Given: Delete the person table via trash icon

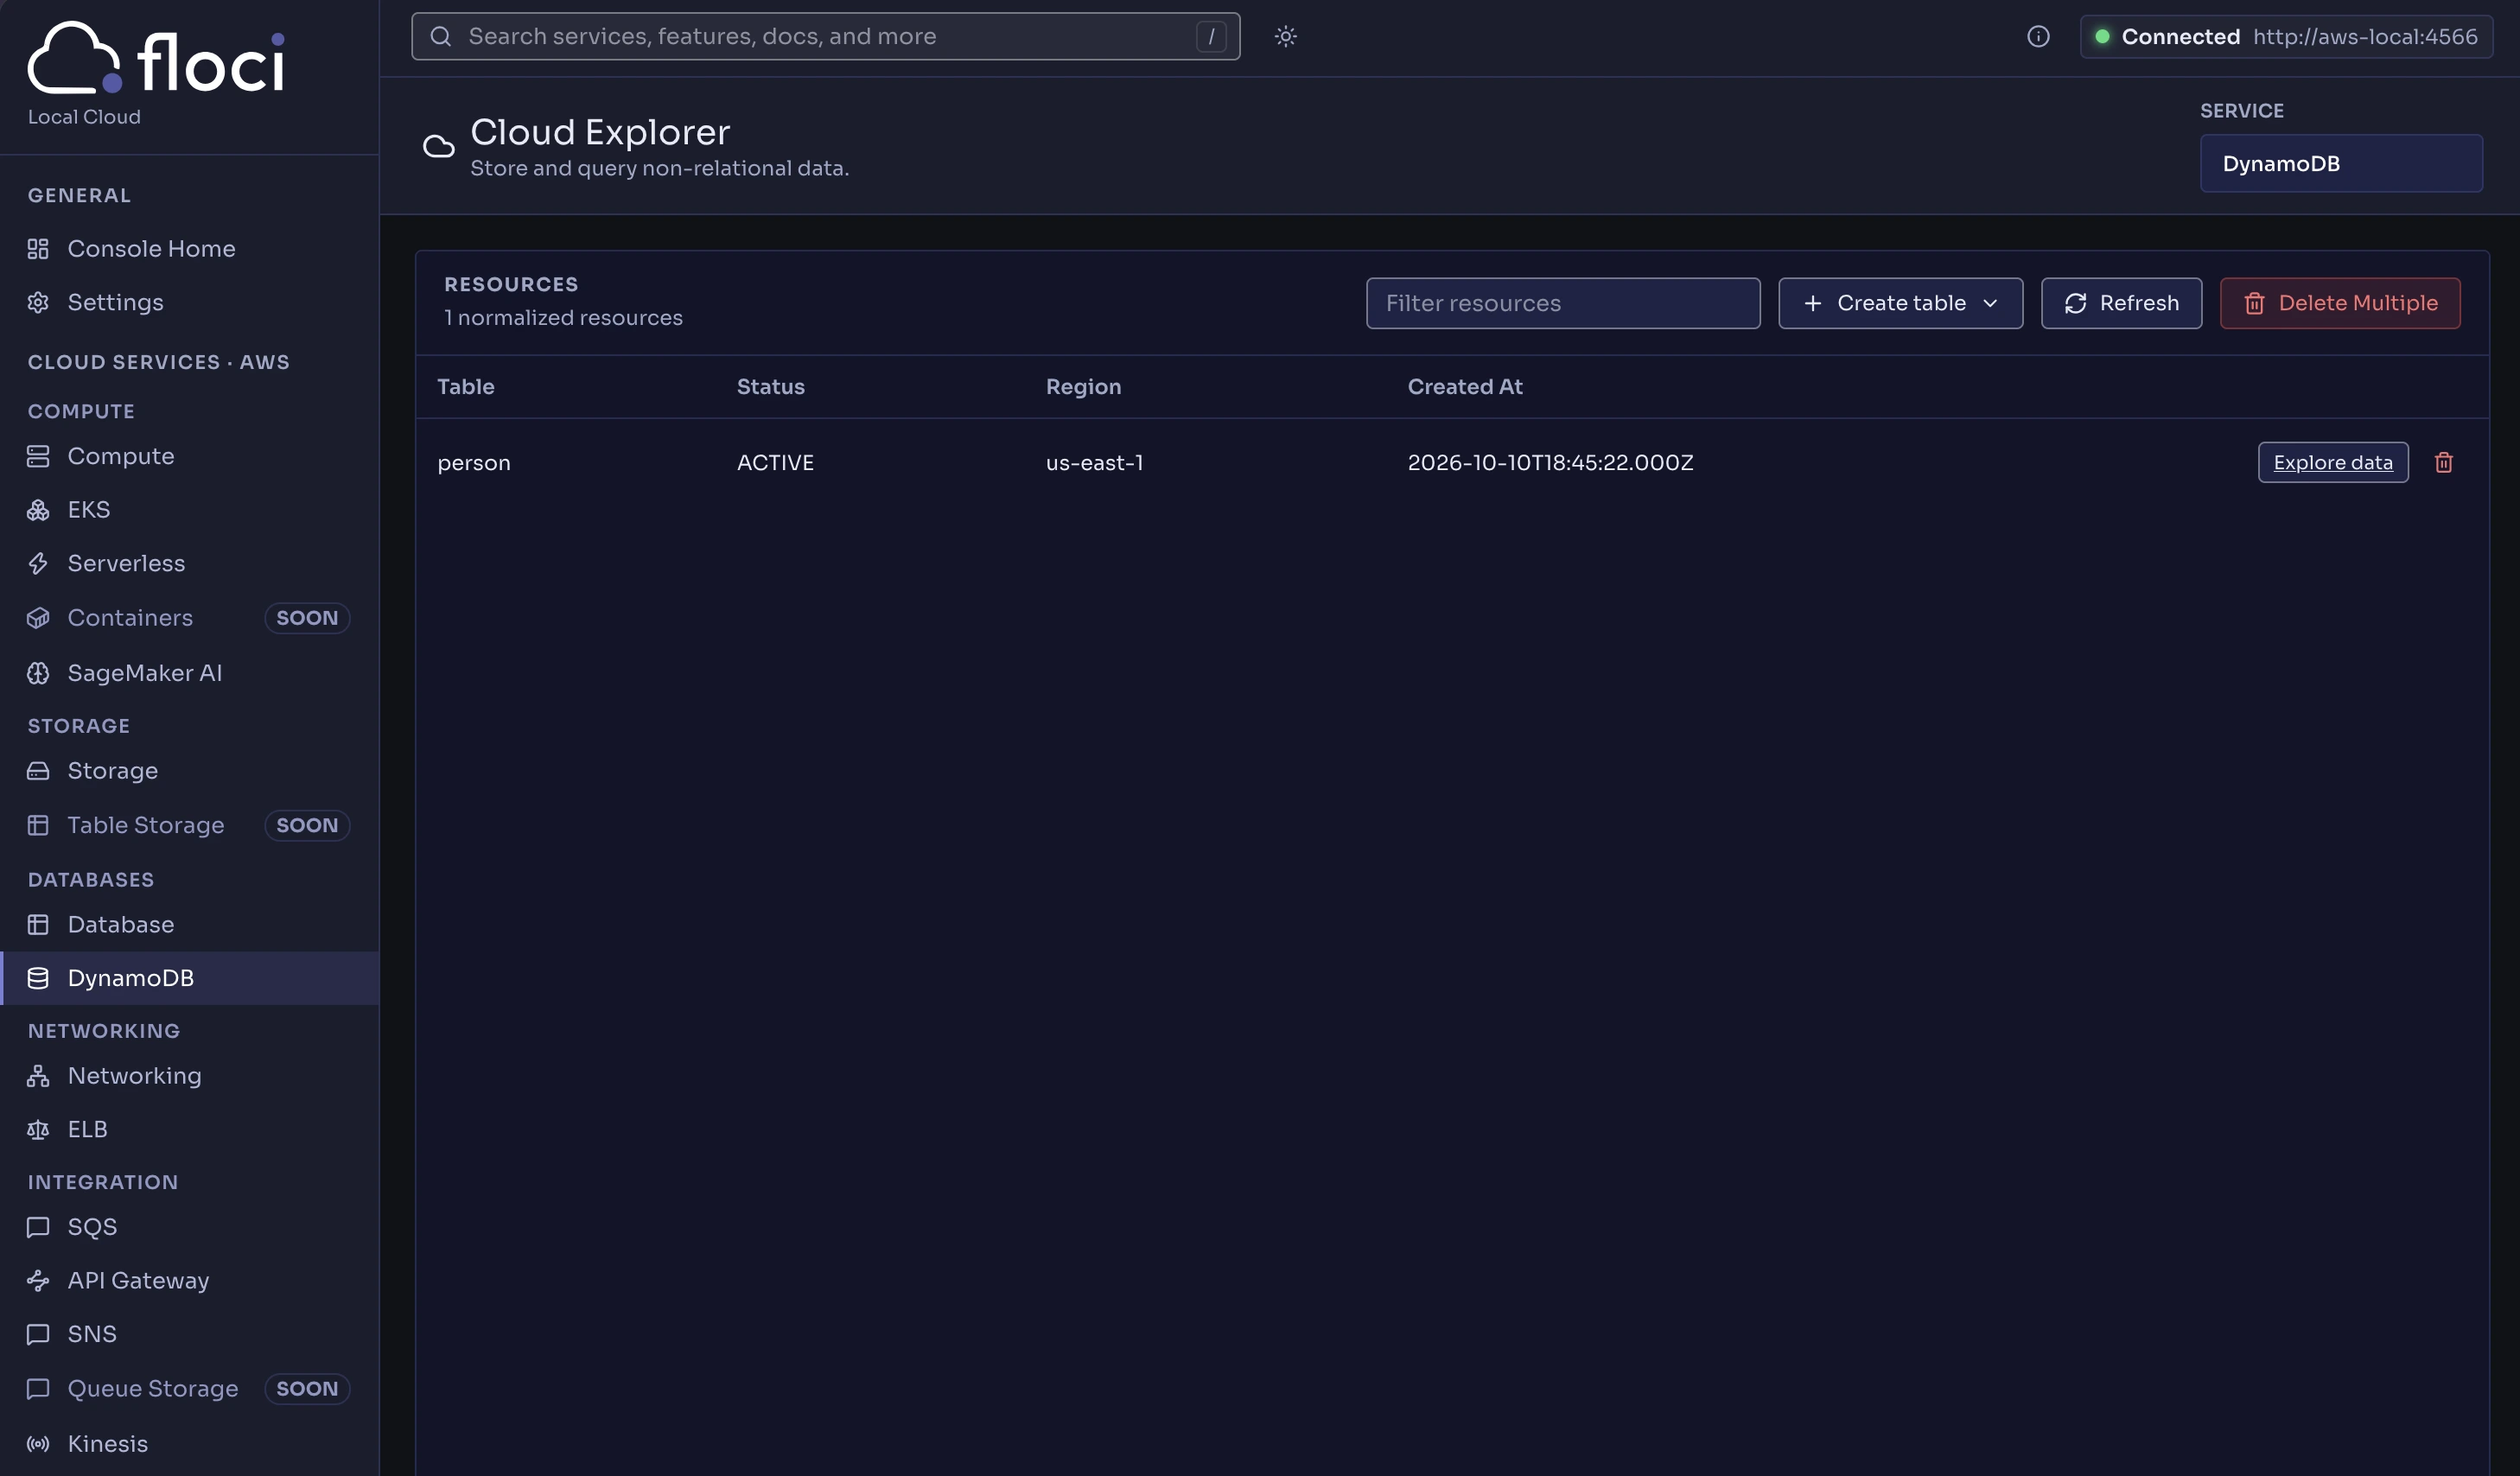Looking at the screenshot, I should coord(2443,463).
